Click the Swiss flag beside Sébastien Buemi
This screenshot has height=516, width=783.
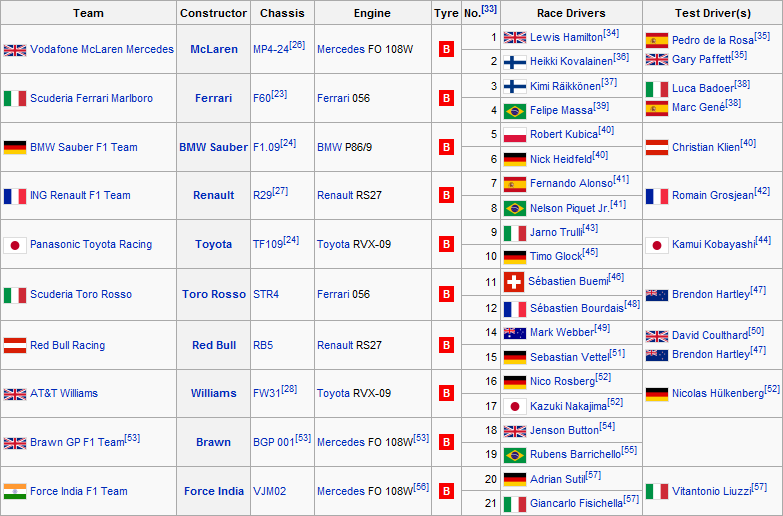pyautogui.click(x=514, y=282)
